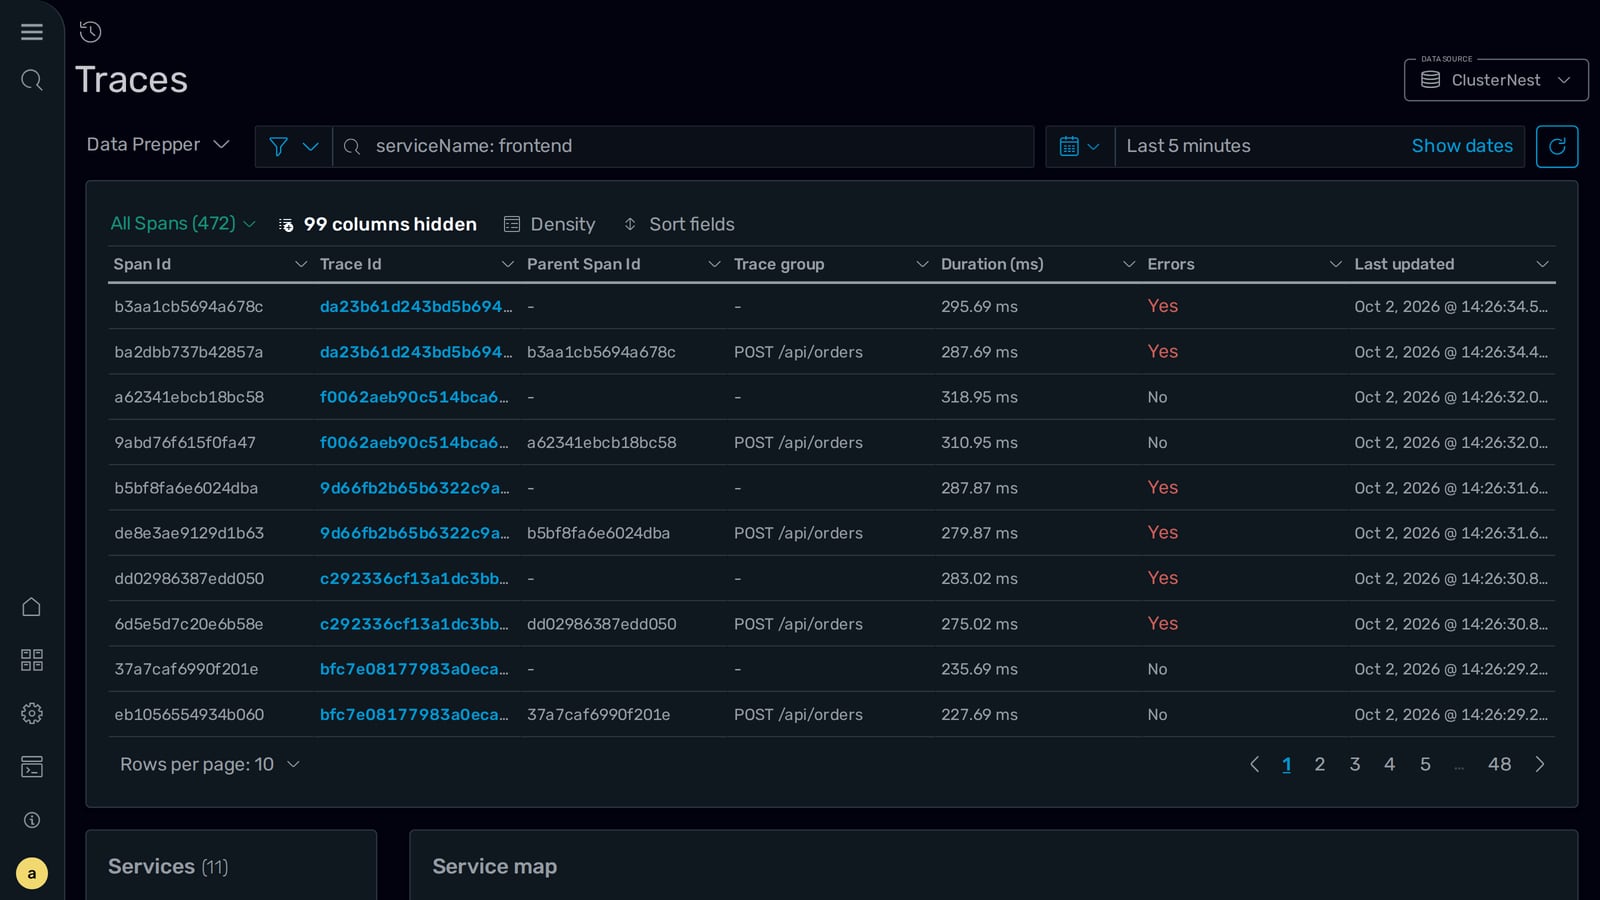Open Duration (ms) column header menu

[x=1129, y=264]
